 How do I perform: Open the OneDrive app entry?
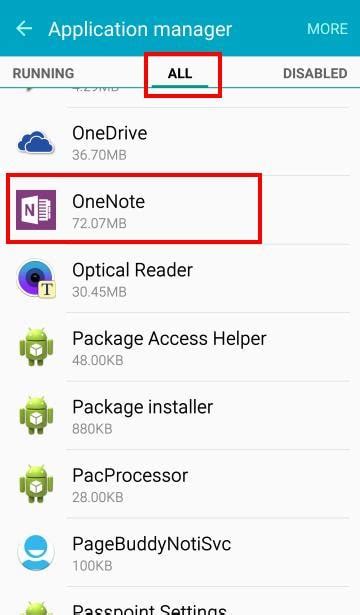(180, 142)
